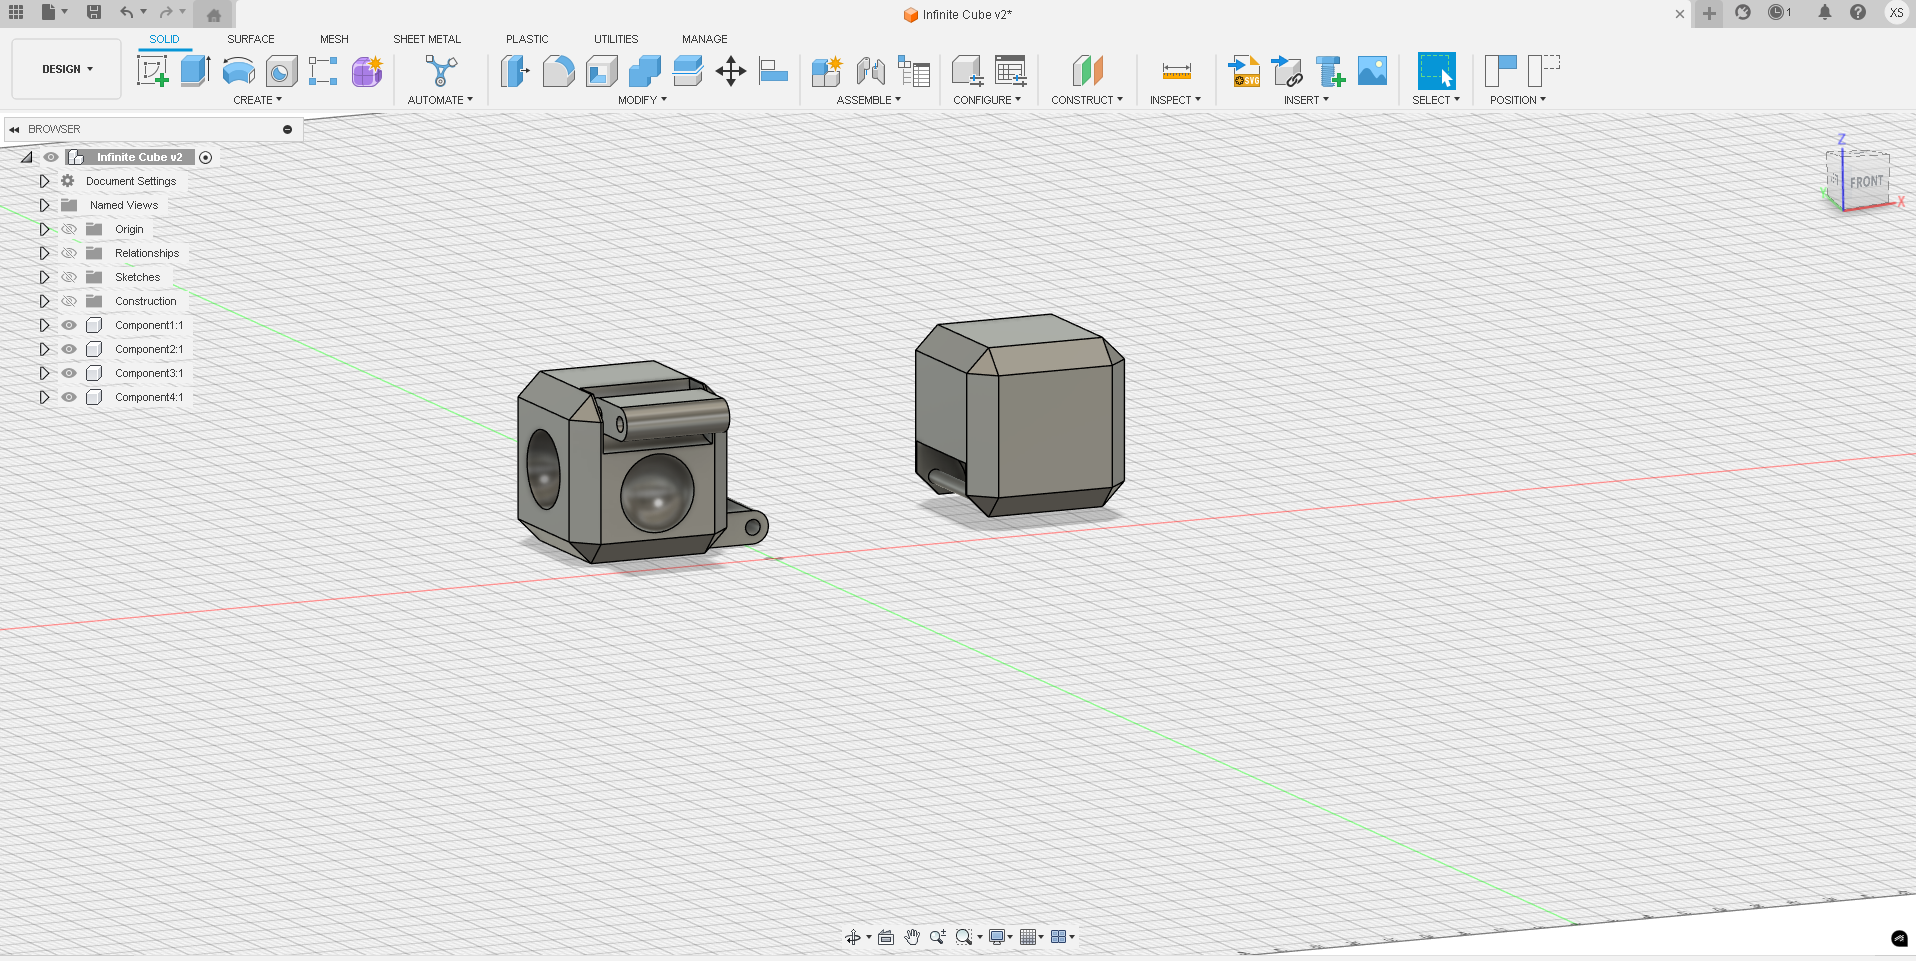Select the Create Sketch tool

pos(152,71)
